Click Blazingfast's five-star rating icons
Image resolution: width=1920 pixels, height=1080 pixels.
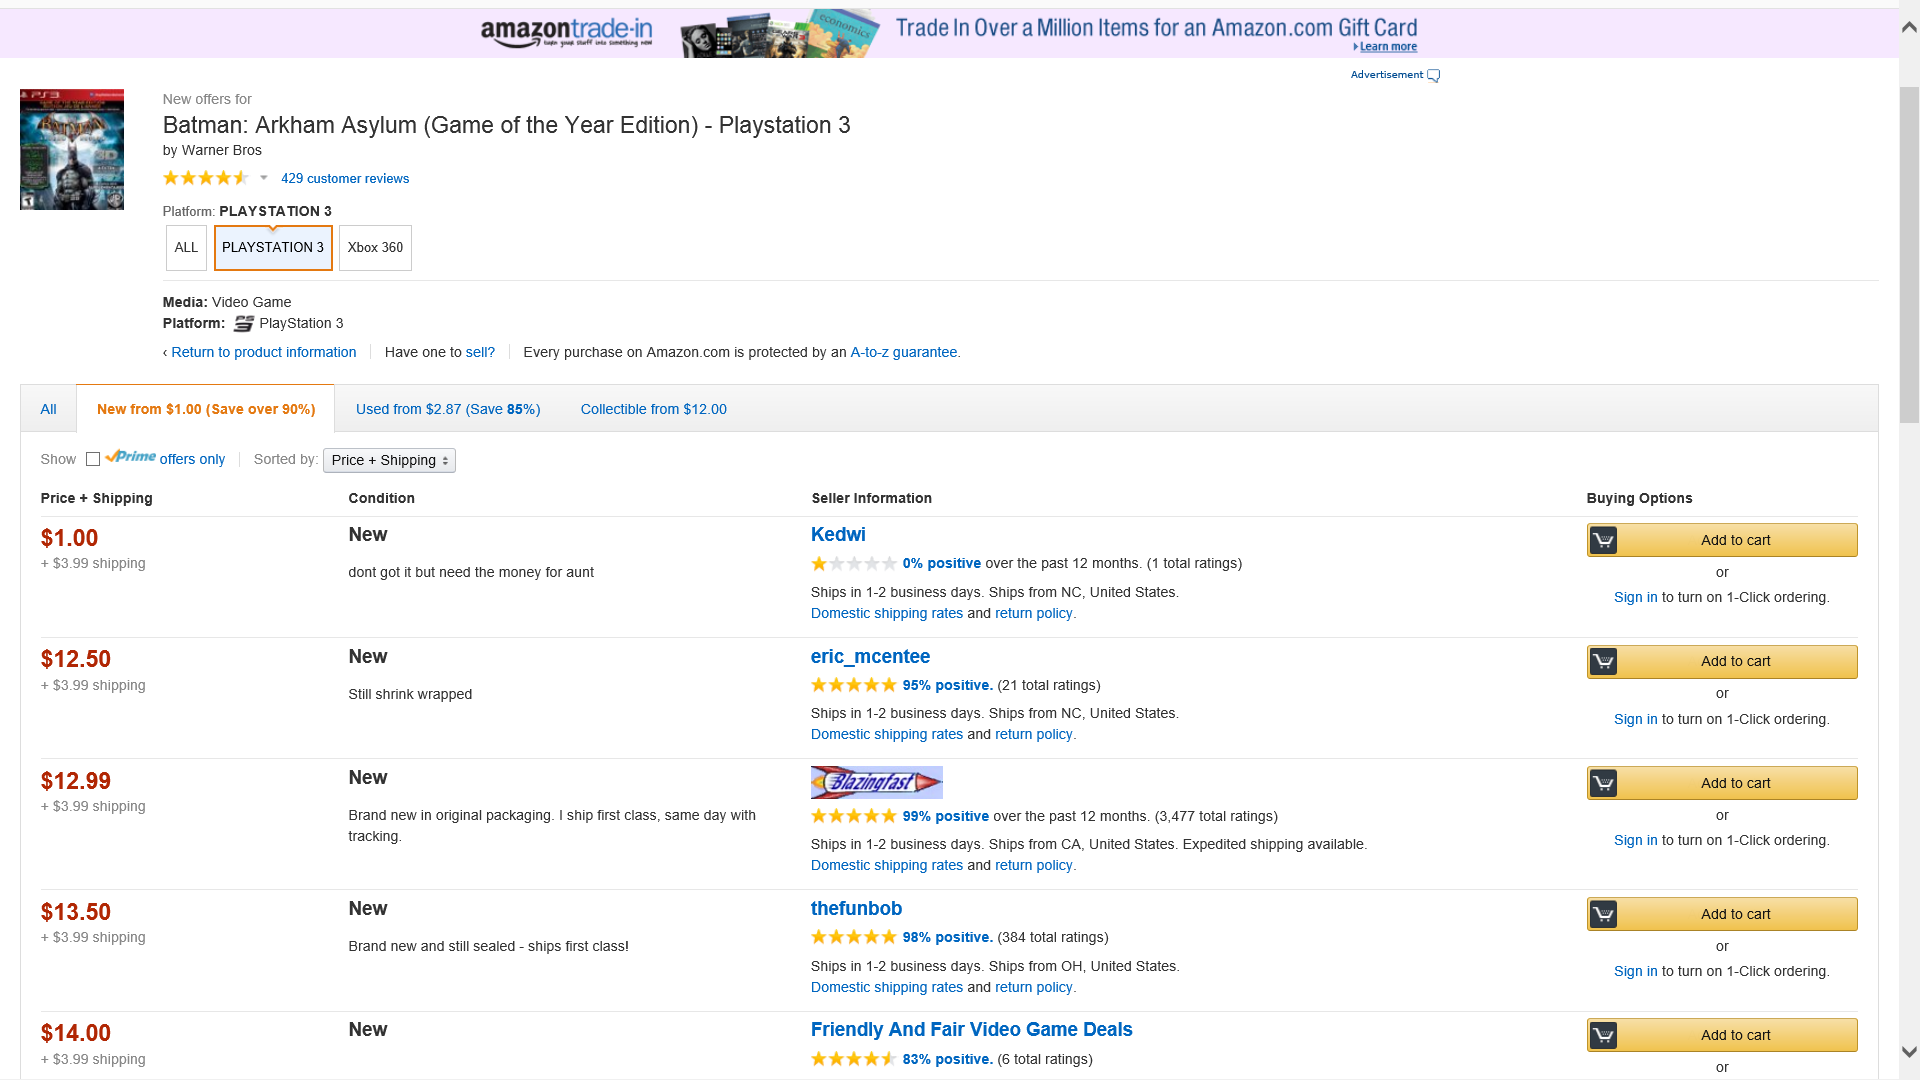(854, 816)
